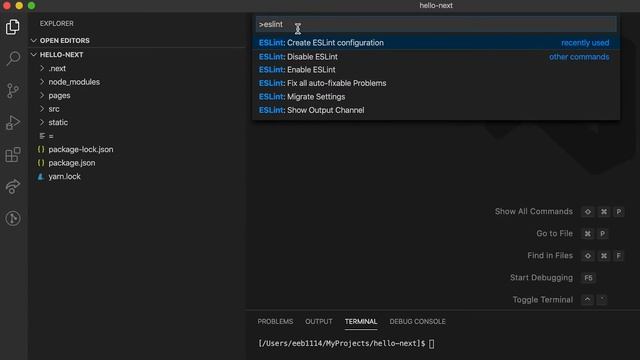Image resolution: width=640 pixels, height=360 pixels.
Task: Switch to the OUTPUT panel tab
Action: coord(319,322)
